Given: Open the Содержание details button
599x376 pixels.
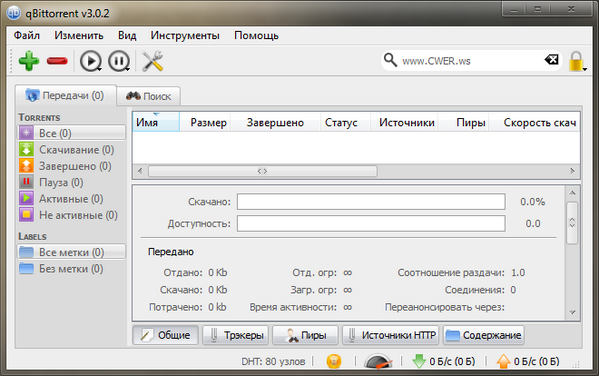Looking at the screenshot, I should [x=484, y=335].
